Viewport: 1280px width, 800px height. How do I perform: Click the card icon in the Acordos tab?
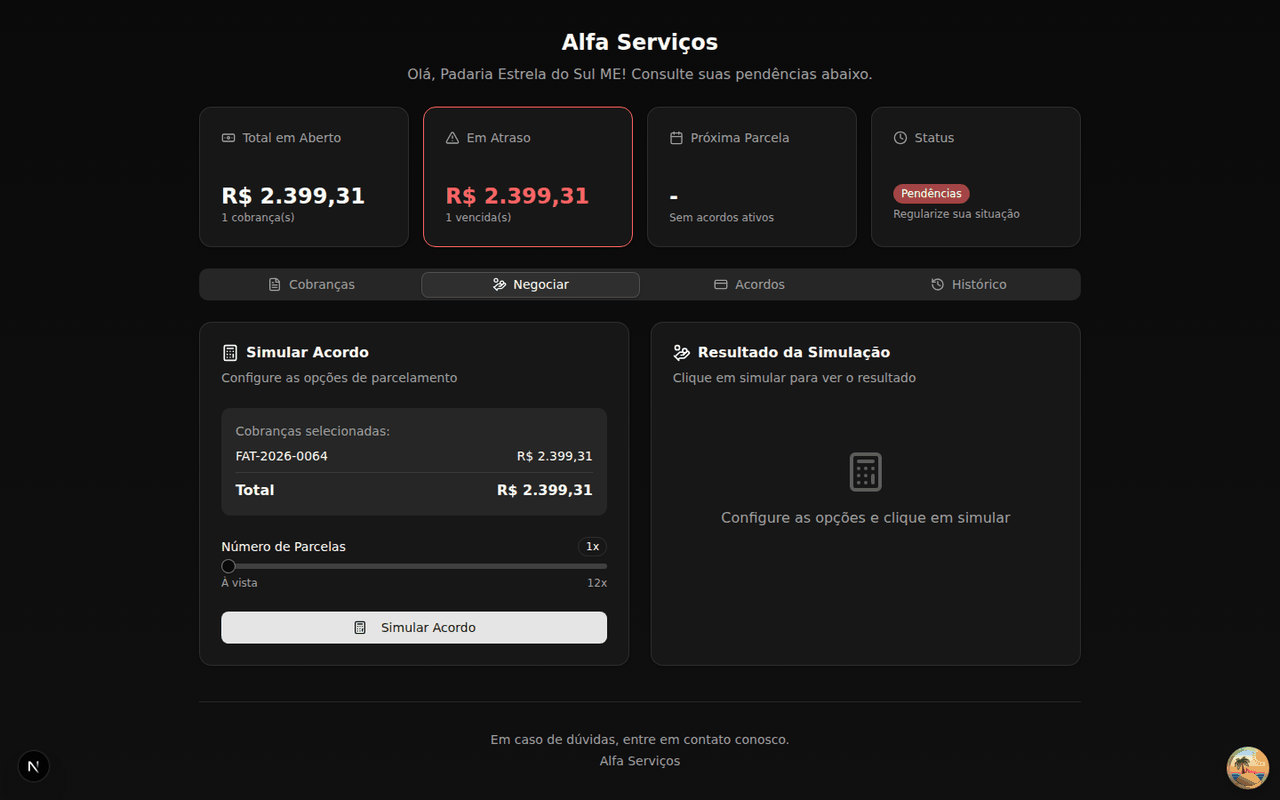[721, 285]
